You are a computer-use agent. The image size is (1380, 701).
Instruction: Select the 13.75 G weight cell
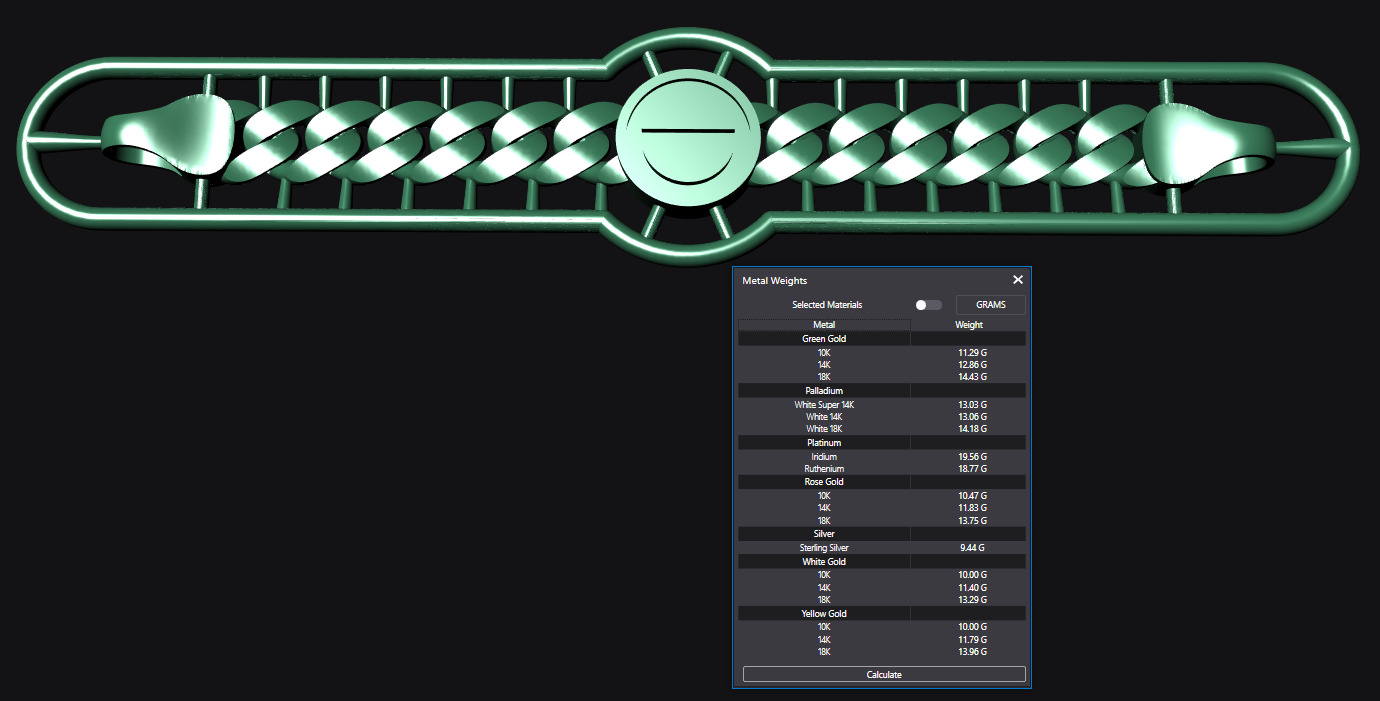click(972, 521)
